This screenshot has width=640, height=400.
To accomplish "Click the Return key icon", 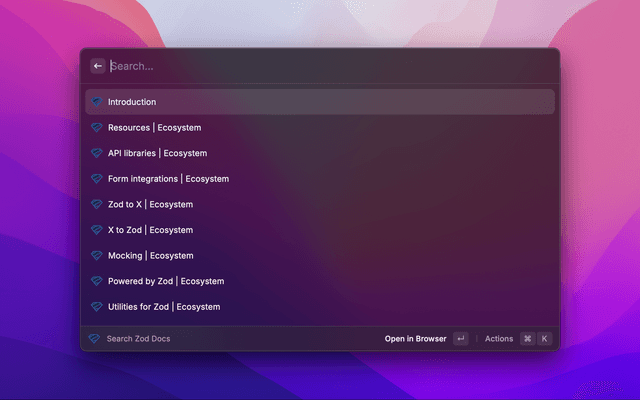I will point(460,339).
